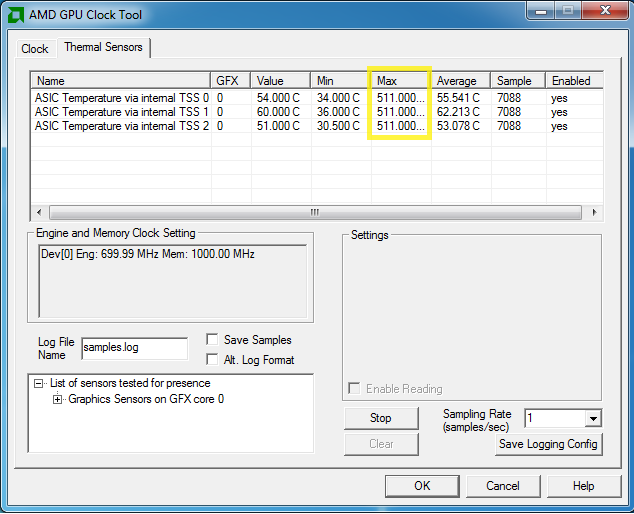Click the 55.541 C average cell
Image resolution: width=634 pixels, height=514 pixels.
point(458,98)
